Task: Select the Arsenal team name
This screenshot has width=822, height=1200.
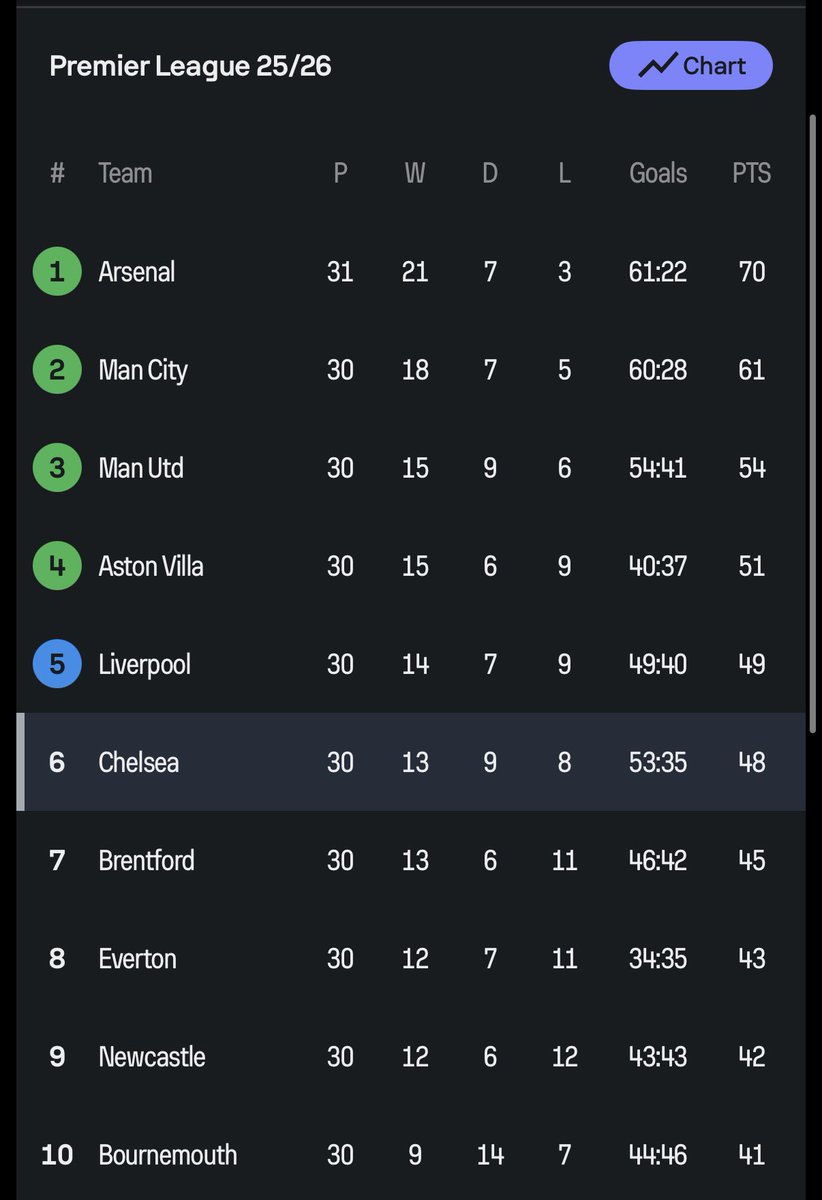Action: pyautogui.click(x=137, y=271)
